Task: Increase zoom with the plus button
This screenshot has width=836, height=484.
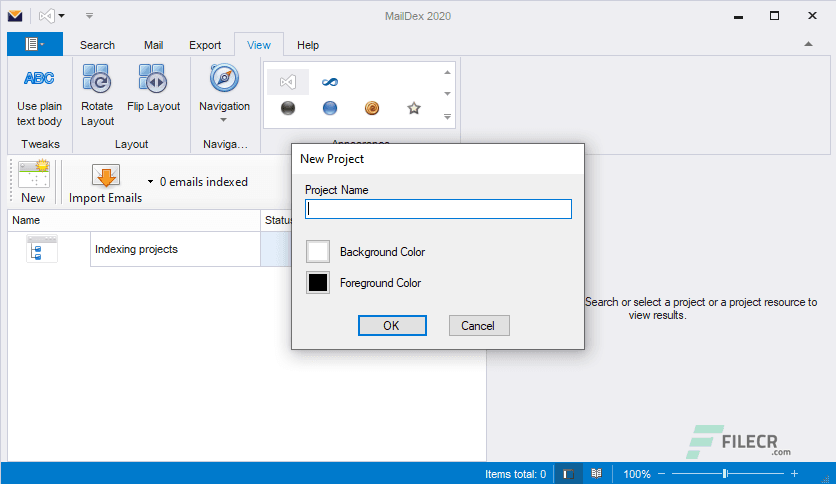Action: coord(794,474)
